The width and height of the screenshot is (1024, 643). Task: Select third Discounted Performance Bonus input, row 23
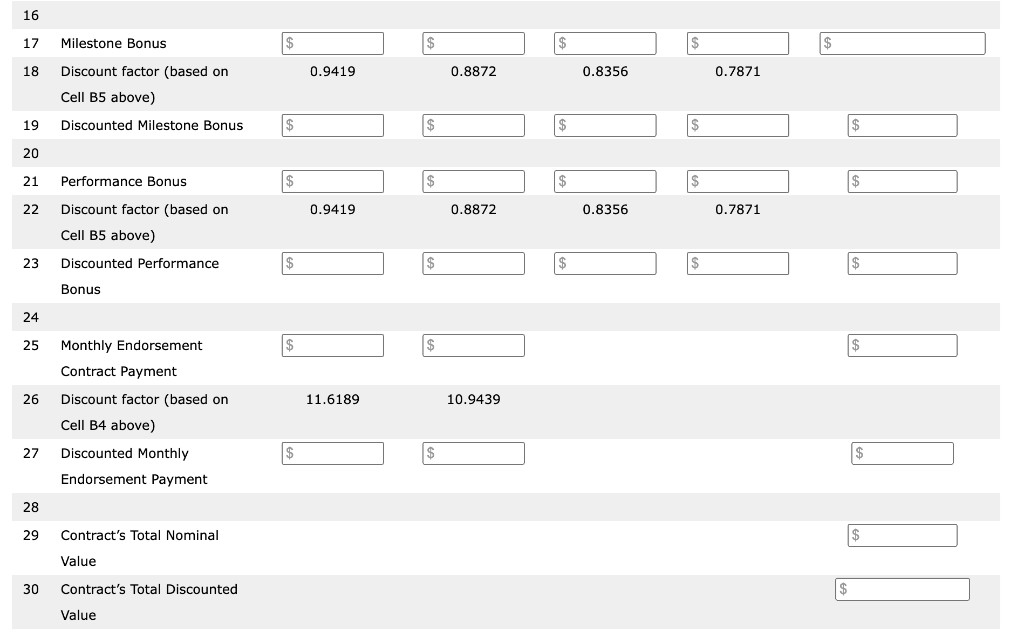[x=605, y=264]
